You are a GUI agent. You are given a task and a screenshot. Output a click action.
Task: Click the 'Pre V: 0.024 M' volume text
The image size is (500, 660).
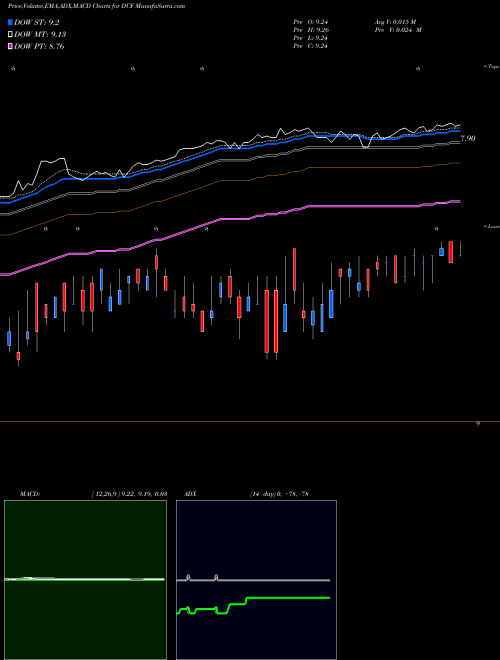398,30
